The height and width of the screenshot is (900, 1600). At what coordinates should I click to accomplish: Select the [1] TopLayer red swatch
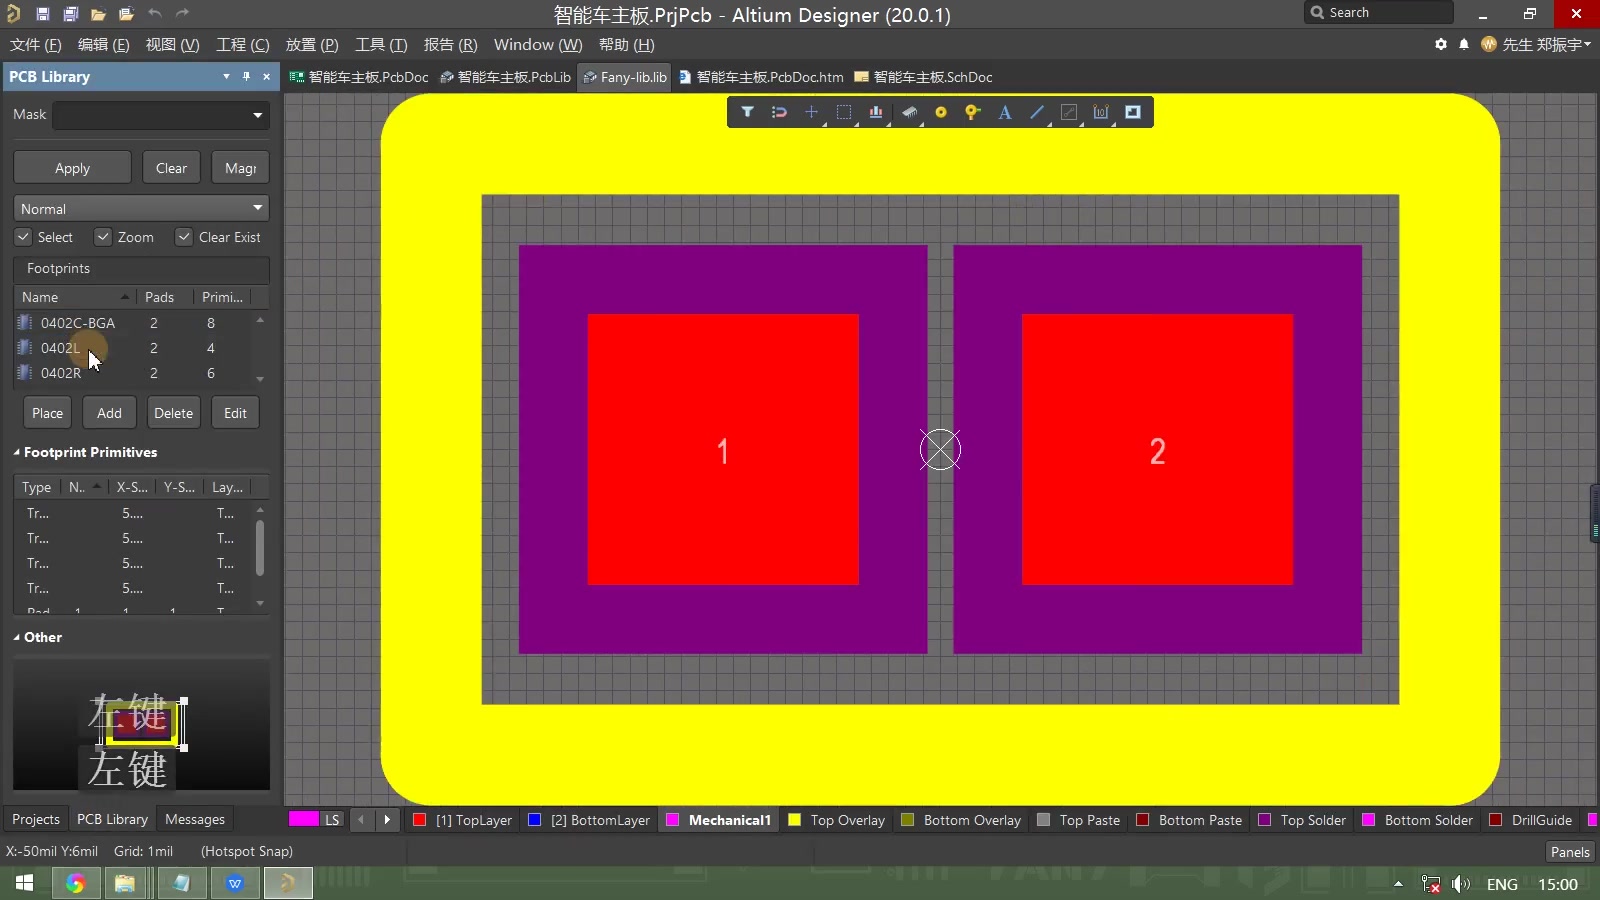tap(419, 820)
